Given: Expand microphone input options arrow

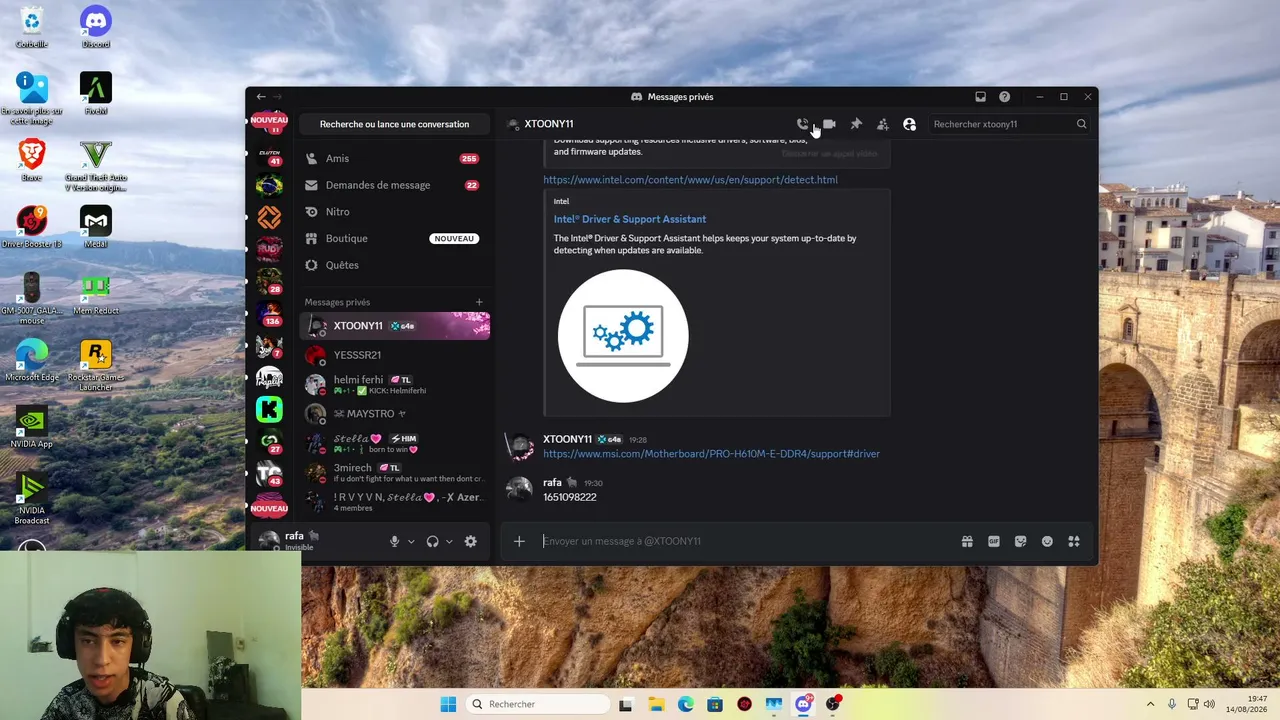Looking at the screenshot, I should [411, 541].
